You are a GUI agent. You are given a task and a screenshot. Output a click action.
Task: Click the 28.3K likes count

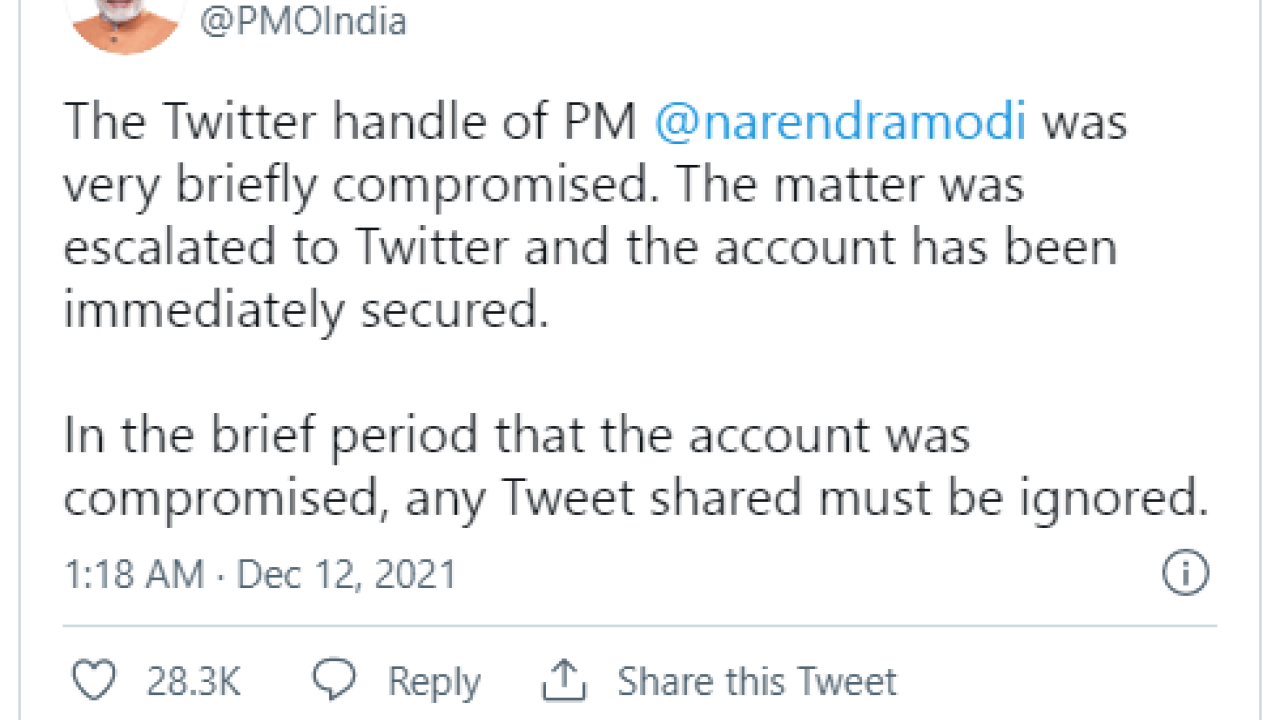click(194, 682)
